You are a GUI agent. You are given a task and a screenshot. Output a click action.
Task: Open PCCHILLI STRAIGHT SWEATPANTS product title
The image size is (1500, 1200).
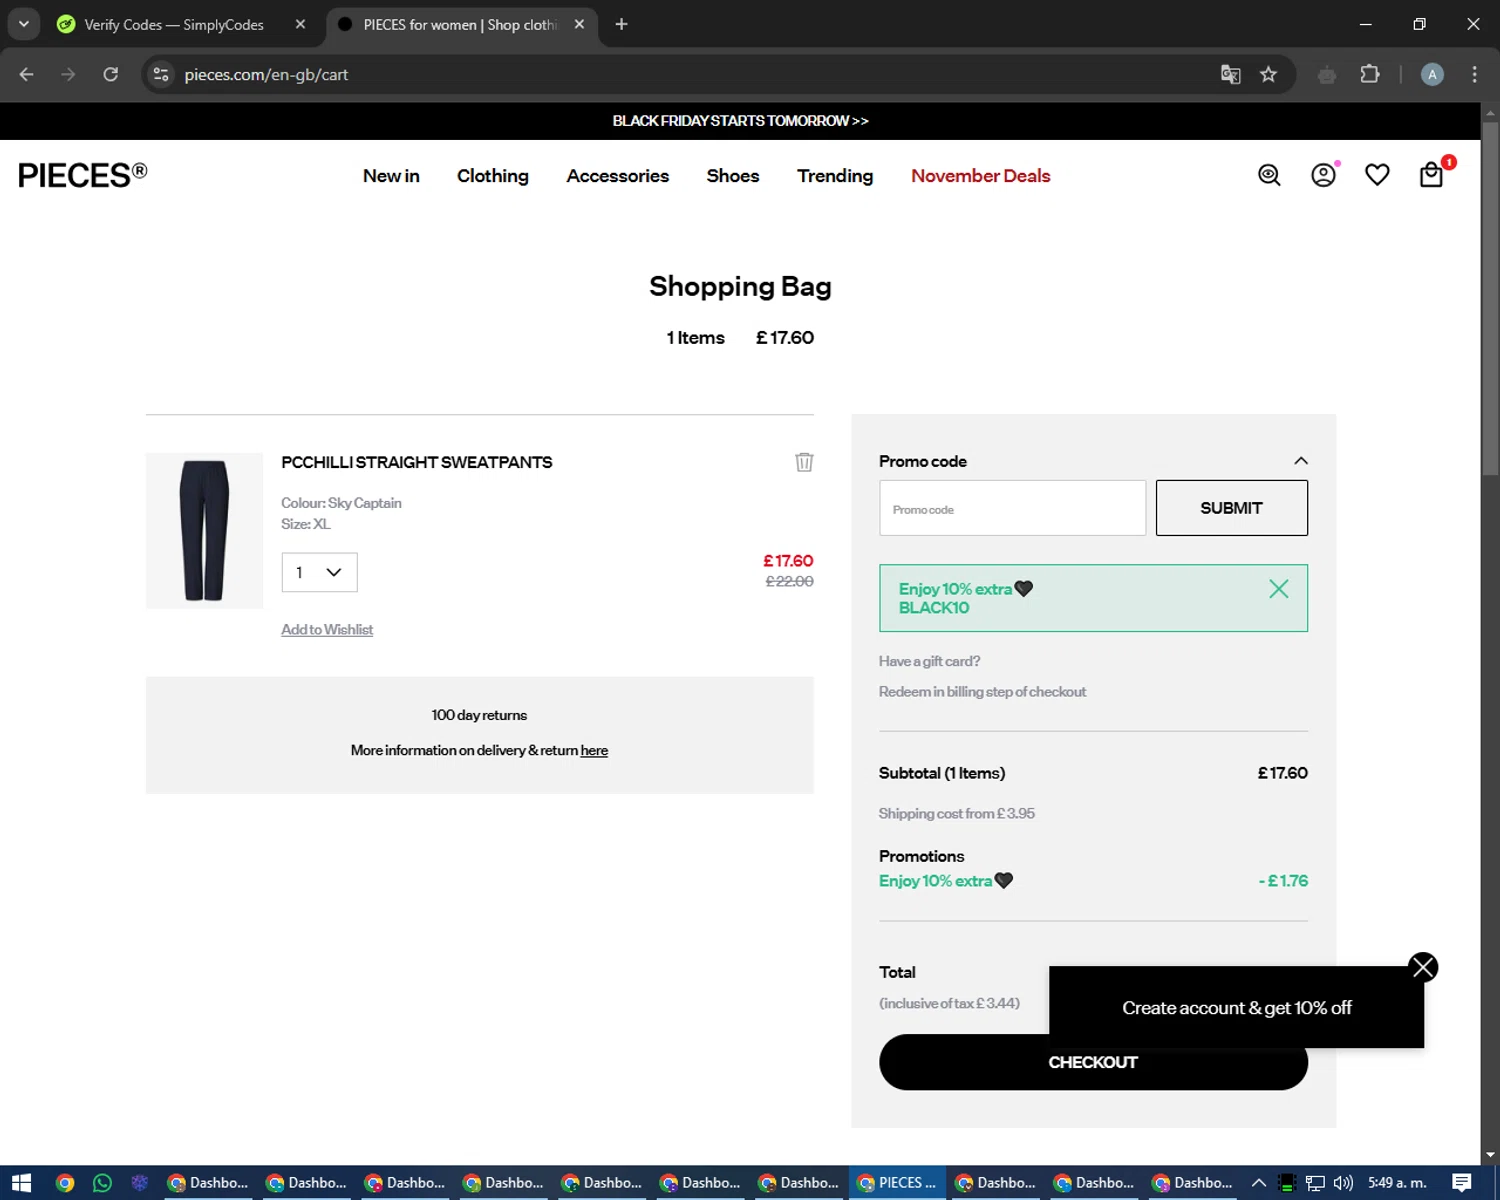[416, 462]
